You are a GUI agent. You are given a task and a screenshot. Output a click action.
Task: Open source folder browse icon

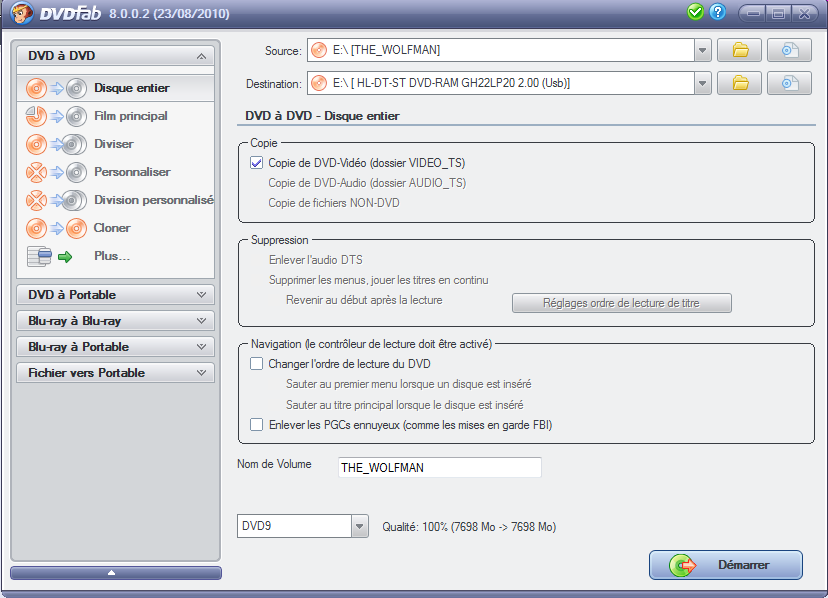(x=739, y=50)
